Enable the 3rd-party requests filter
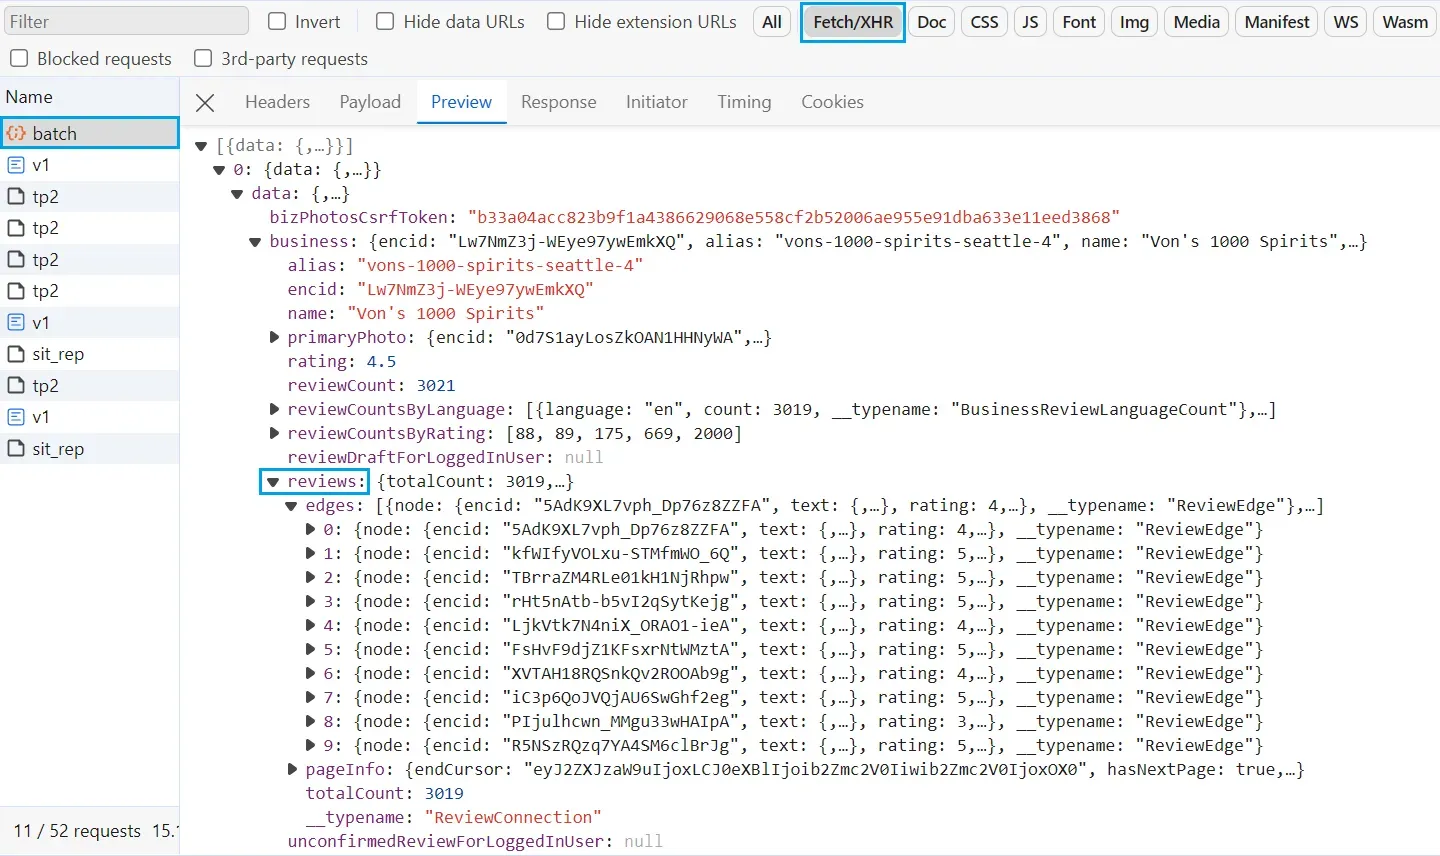1440x856 pixels. tap(203, 58)
